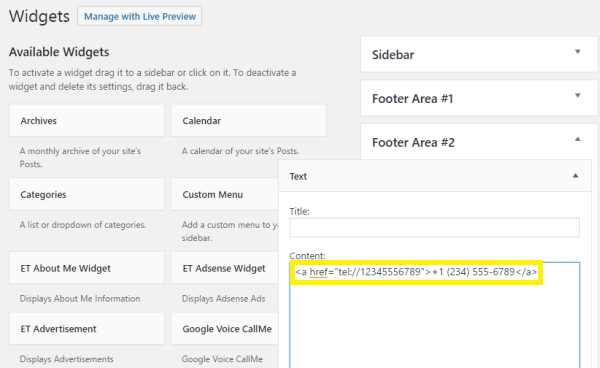This screenshot has height=368, width=600.
Task: Click the 'Title:' field label
Action: point(299,212)
